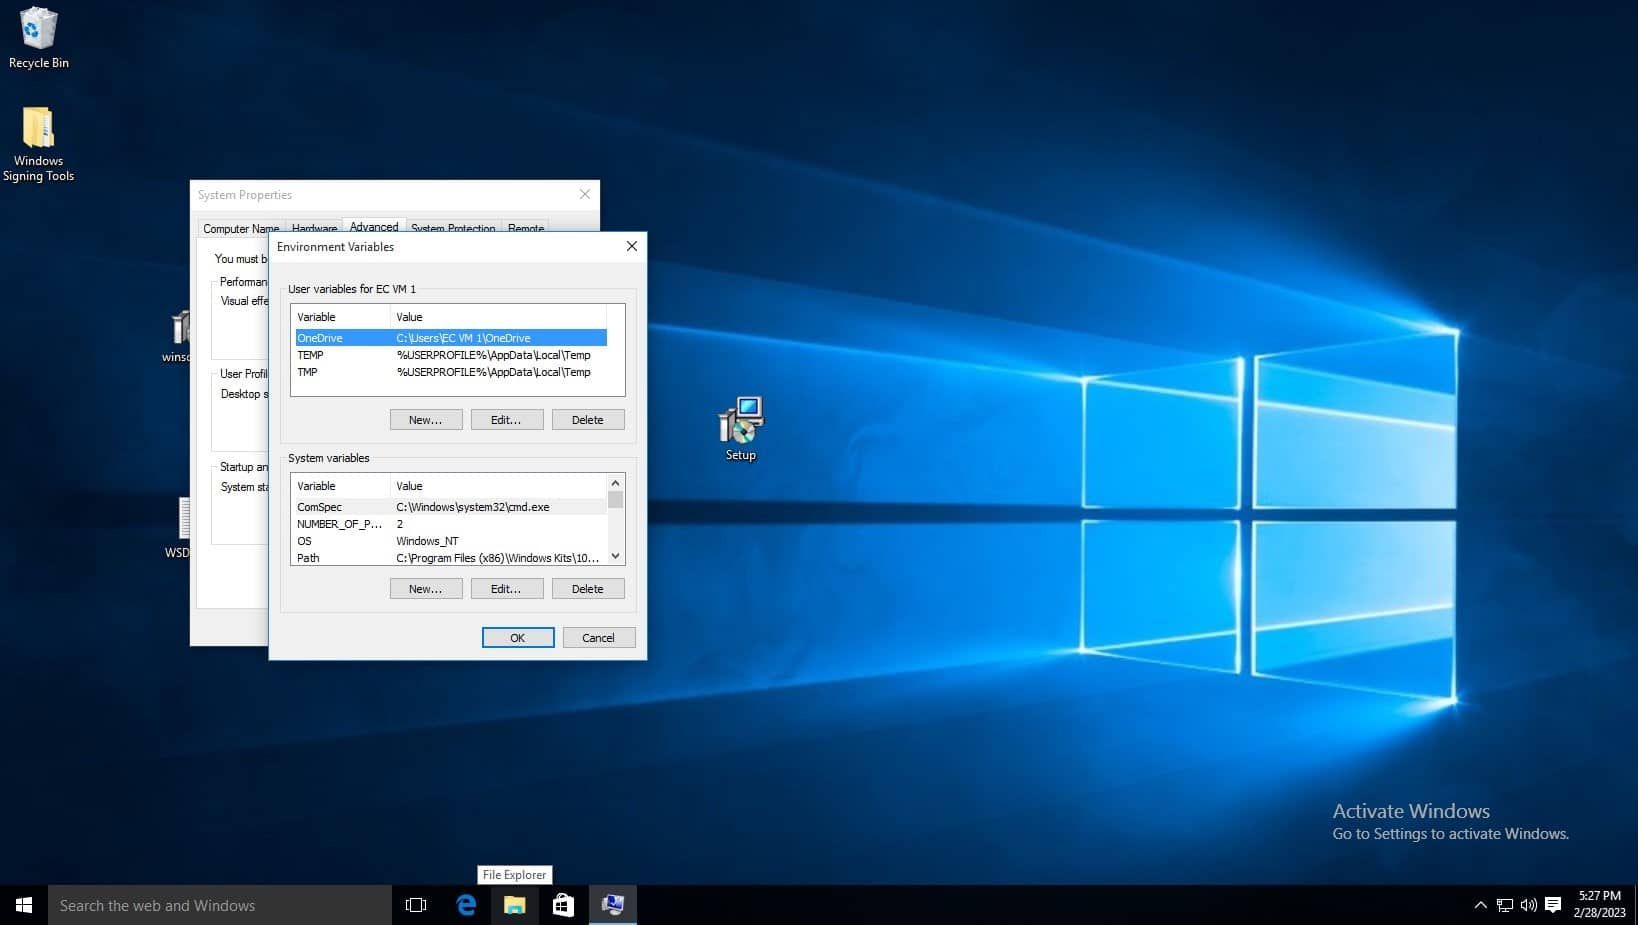1638x925 pixels.
Task: Open File Explorer from the taskbar
Action: pos(515,905)
